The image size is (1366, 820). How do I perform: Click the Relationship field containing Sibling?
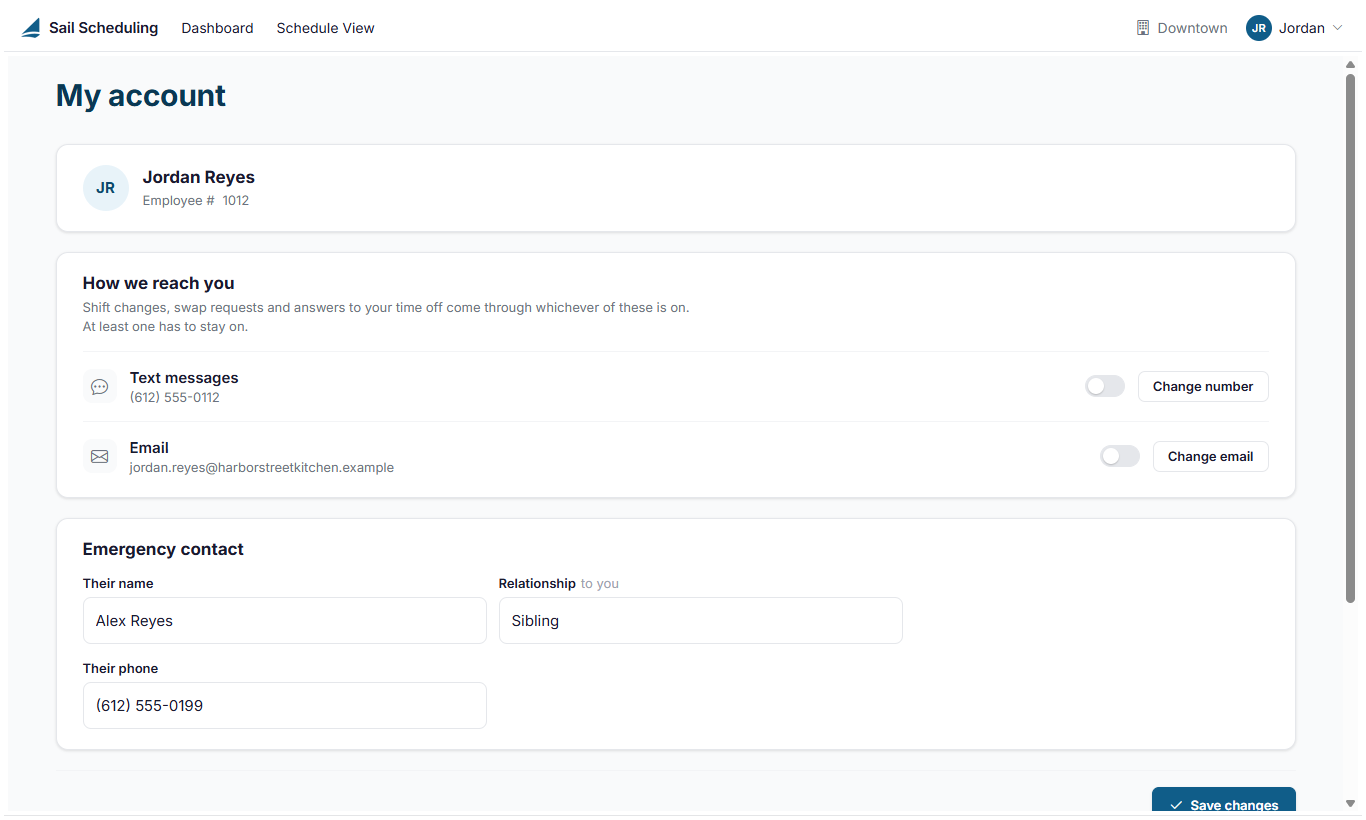[x=701, y=621]
